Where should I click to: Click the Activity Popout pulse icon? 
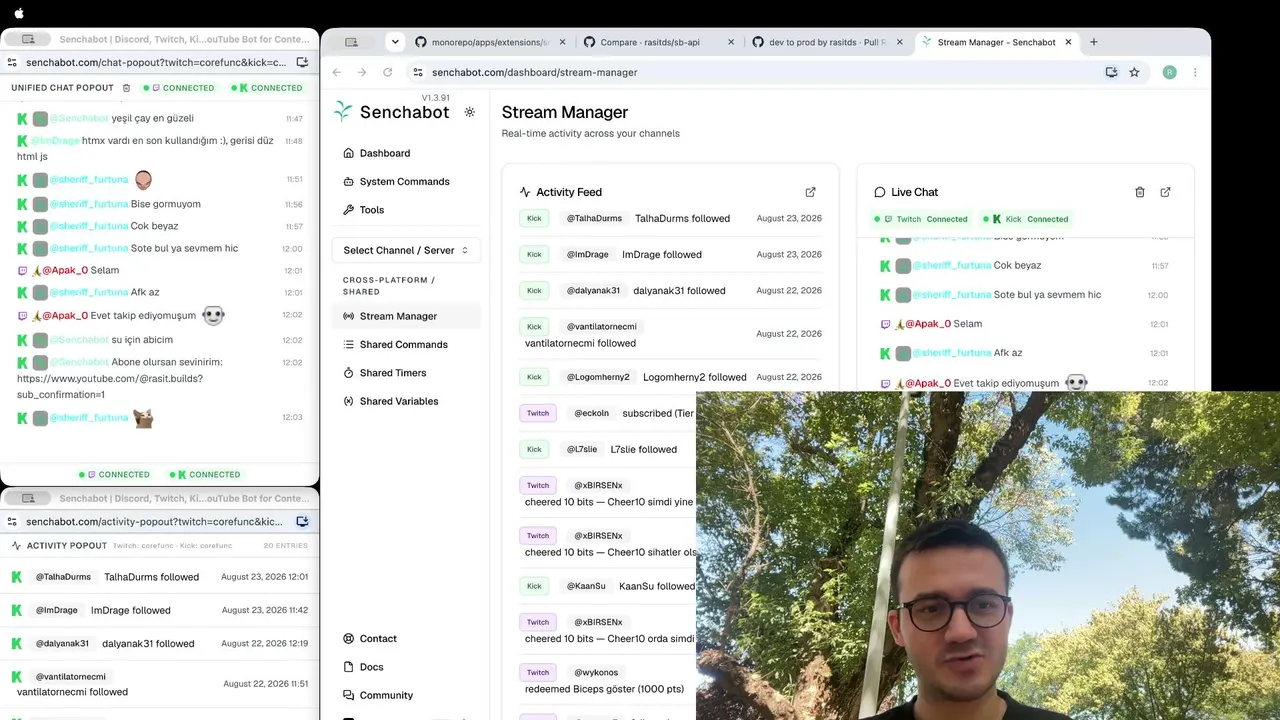tap(17, 546)
